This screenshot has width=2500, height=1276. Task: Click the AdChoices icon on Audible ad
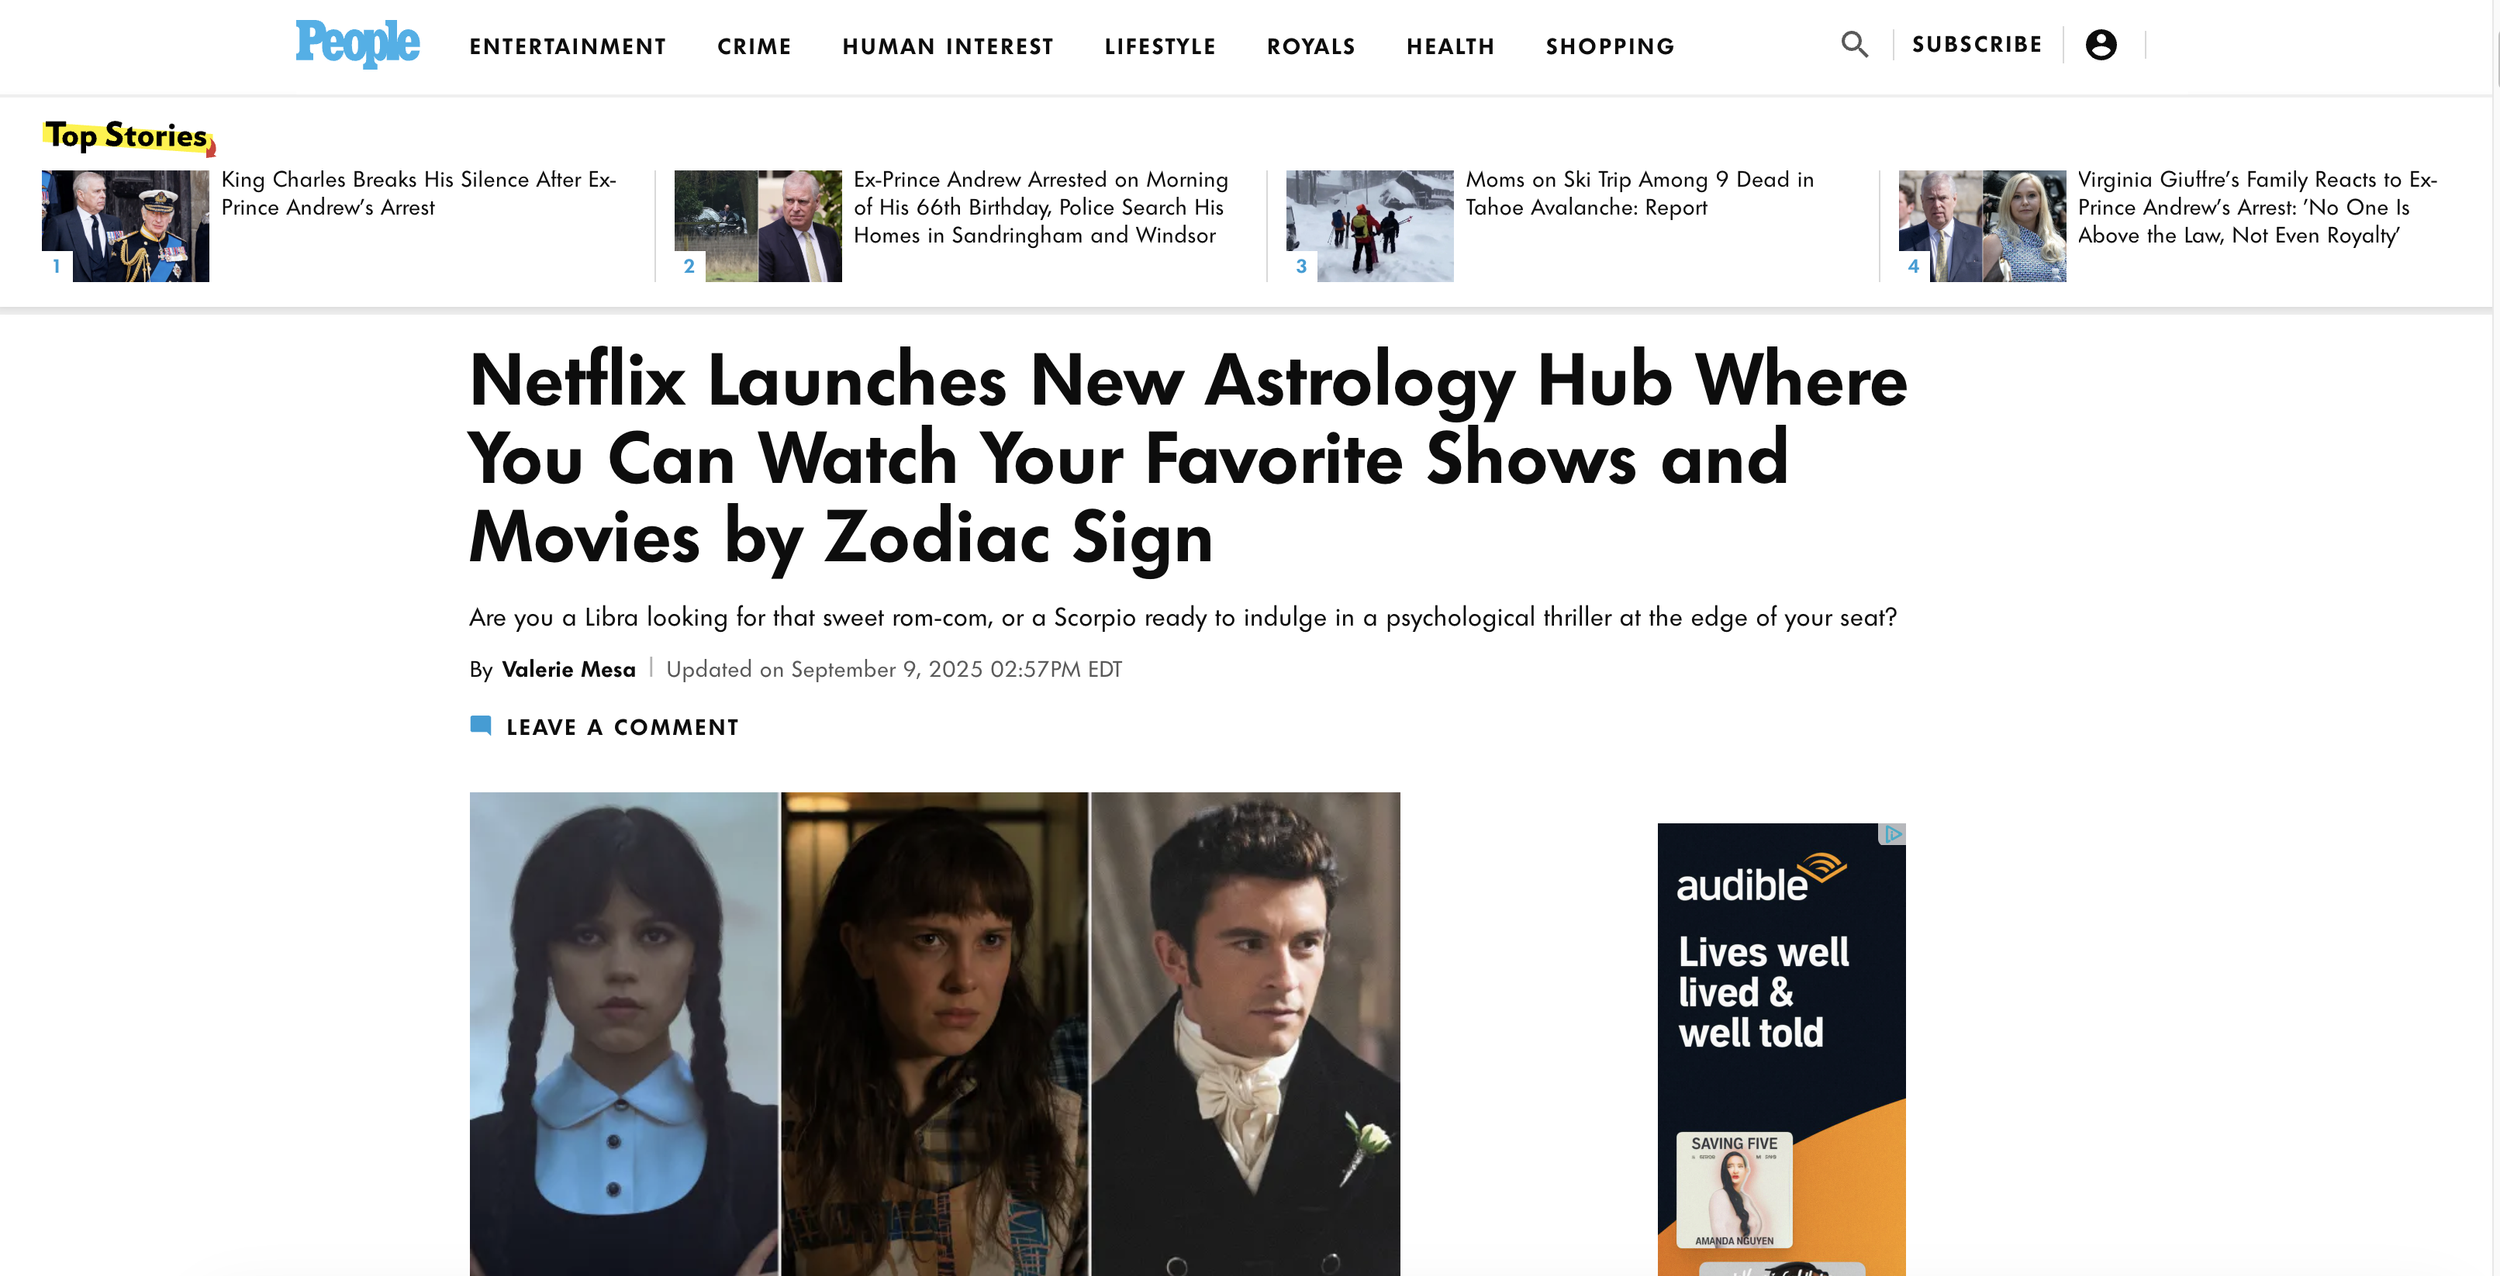pos(1893,834)
